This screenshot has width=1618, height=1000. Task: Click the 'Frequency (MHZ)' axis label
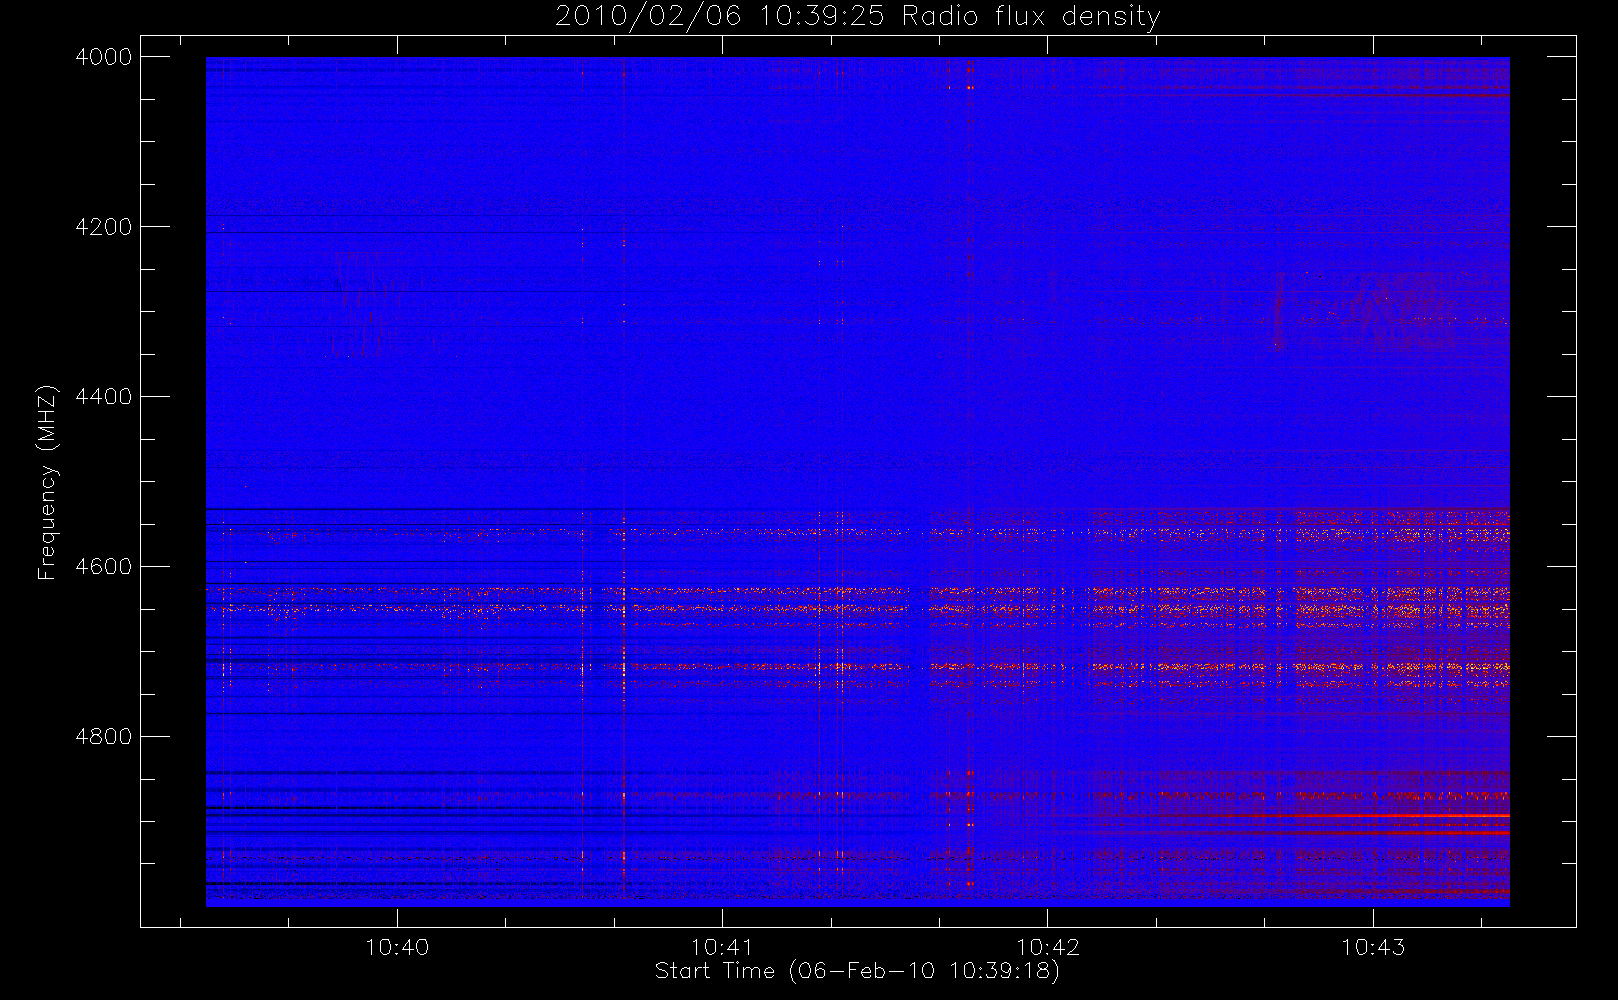click(x=47, y=482)
